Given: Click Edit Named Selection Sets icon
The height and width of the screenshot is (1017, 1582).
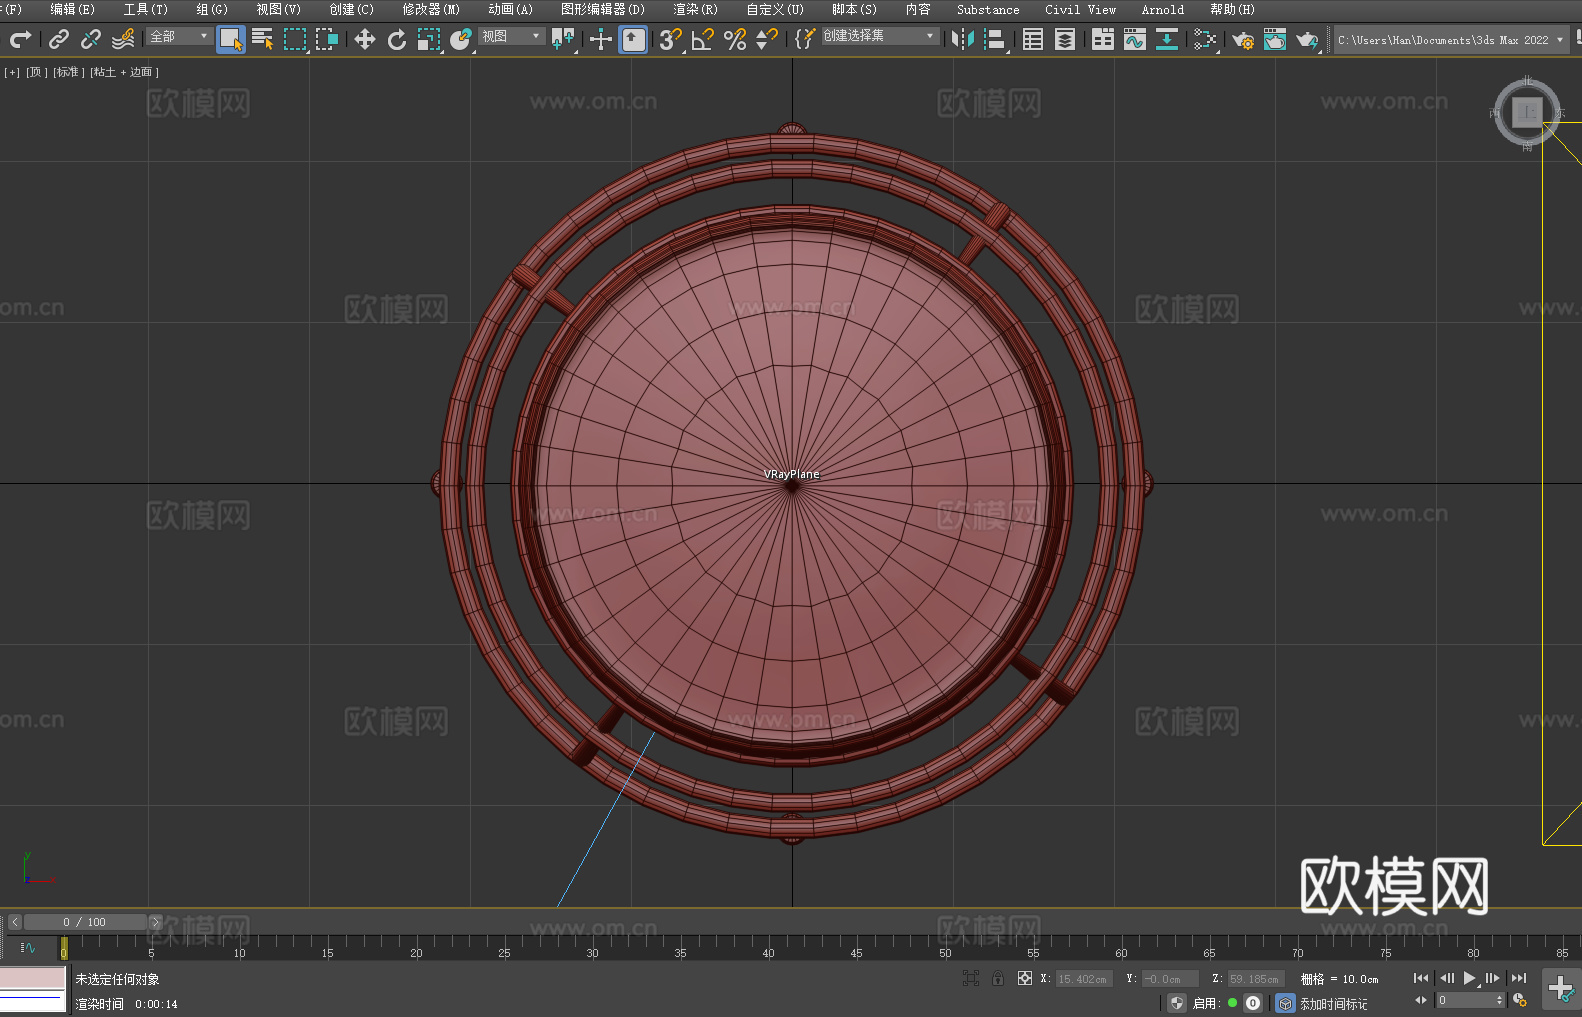Looking at the screenshot, I should click(804, 39).
